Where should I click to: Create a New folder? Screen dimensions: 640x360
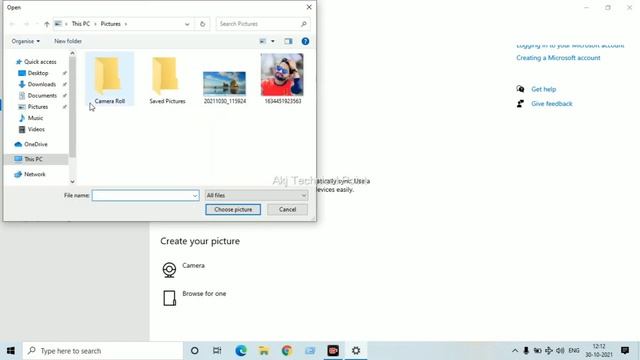[x=68, y=41]
